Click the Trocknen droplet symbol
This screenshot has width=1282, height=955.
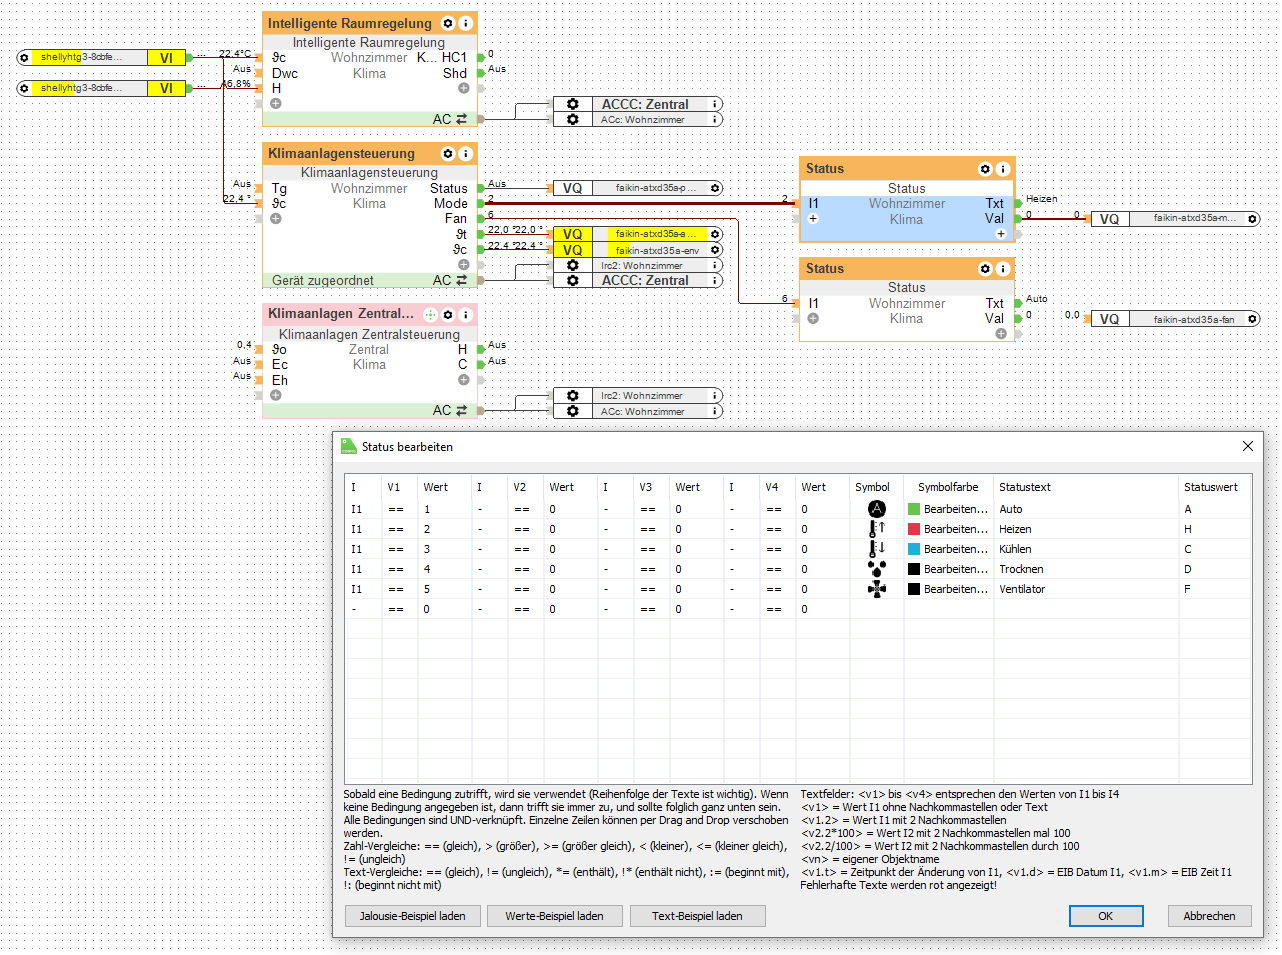pos(876,569)
